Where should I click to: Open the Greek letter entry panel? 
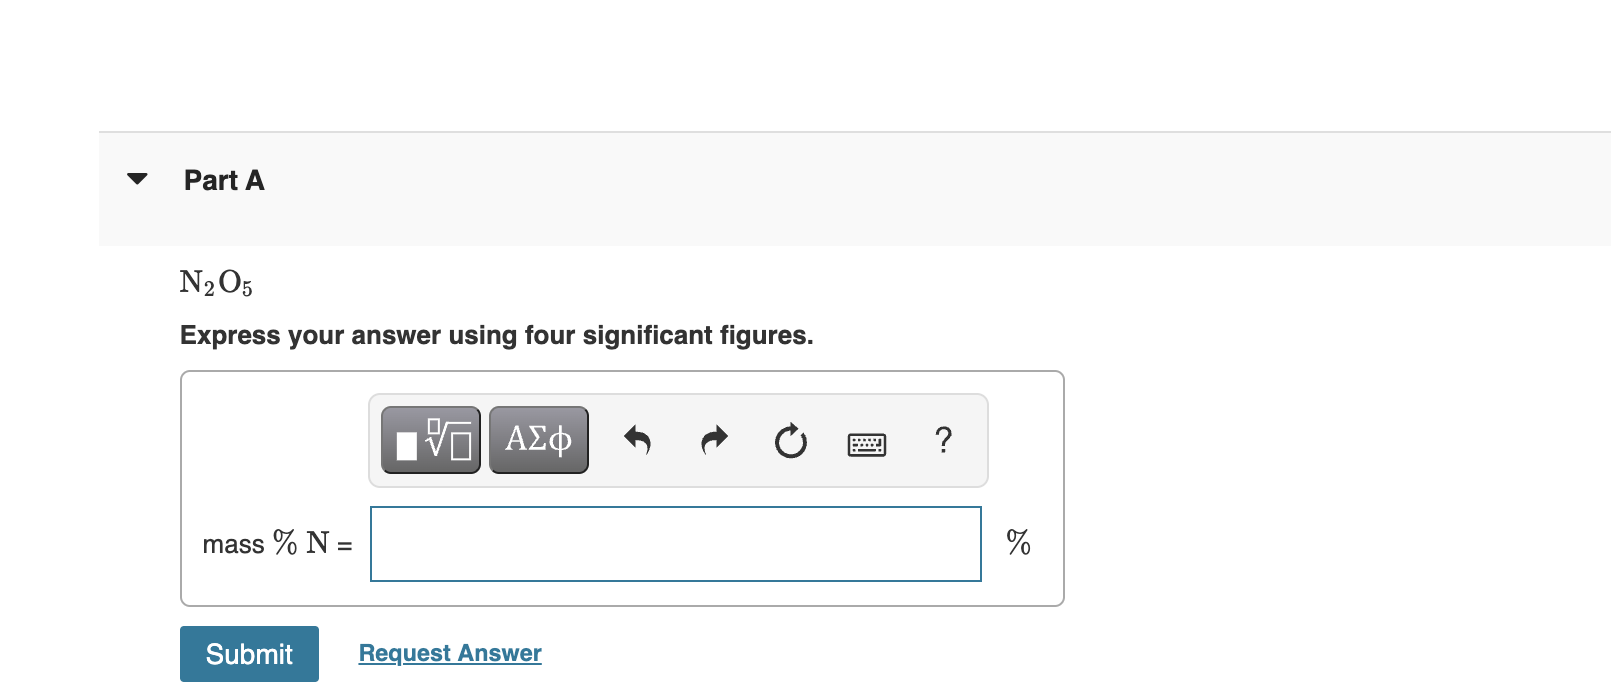pyautogui.click(x=537, y=438)
